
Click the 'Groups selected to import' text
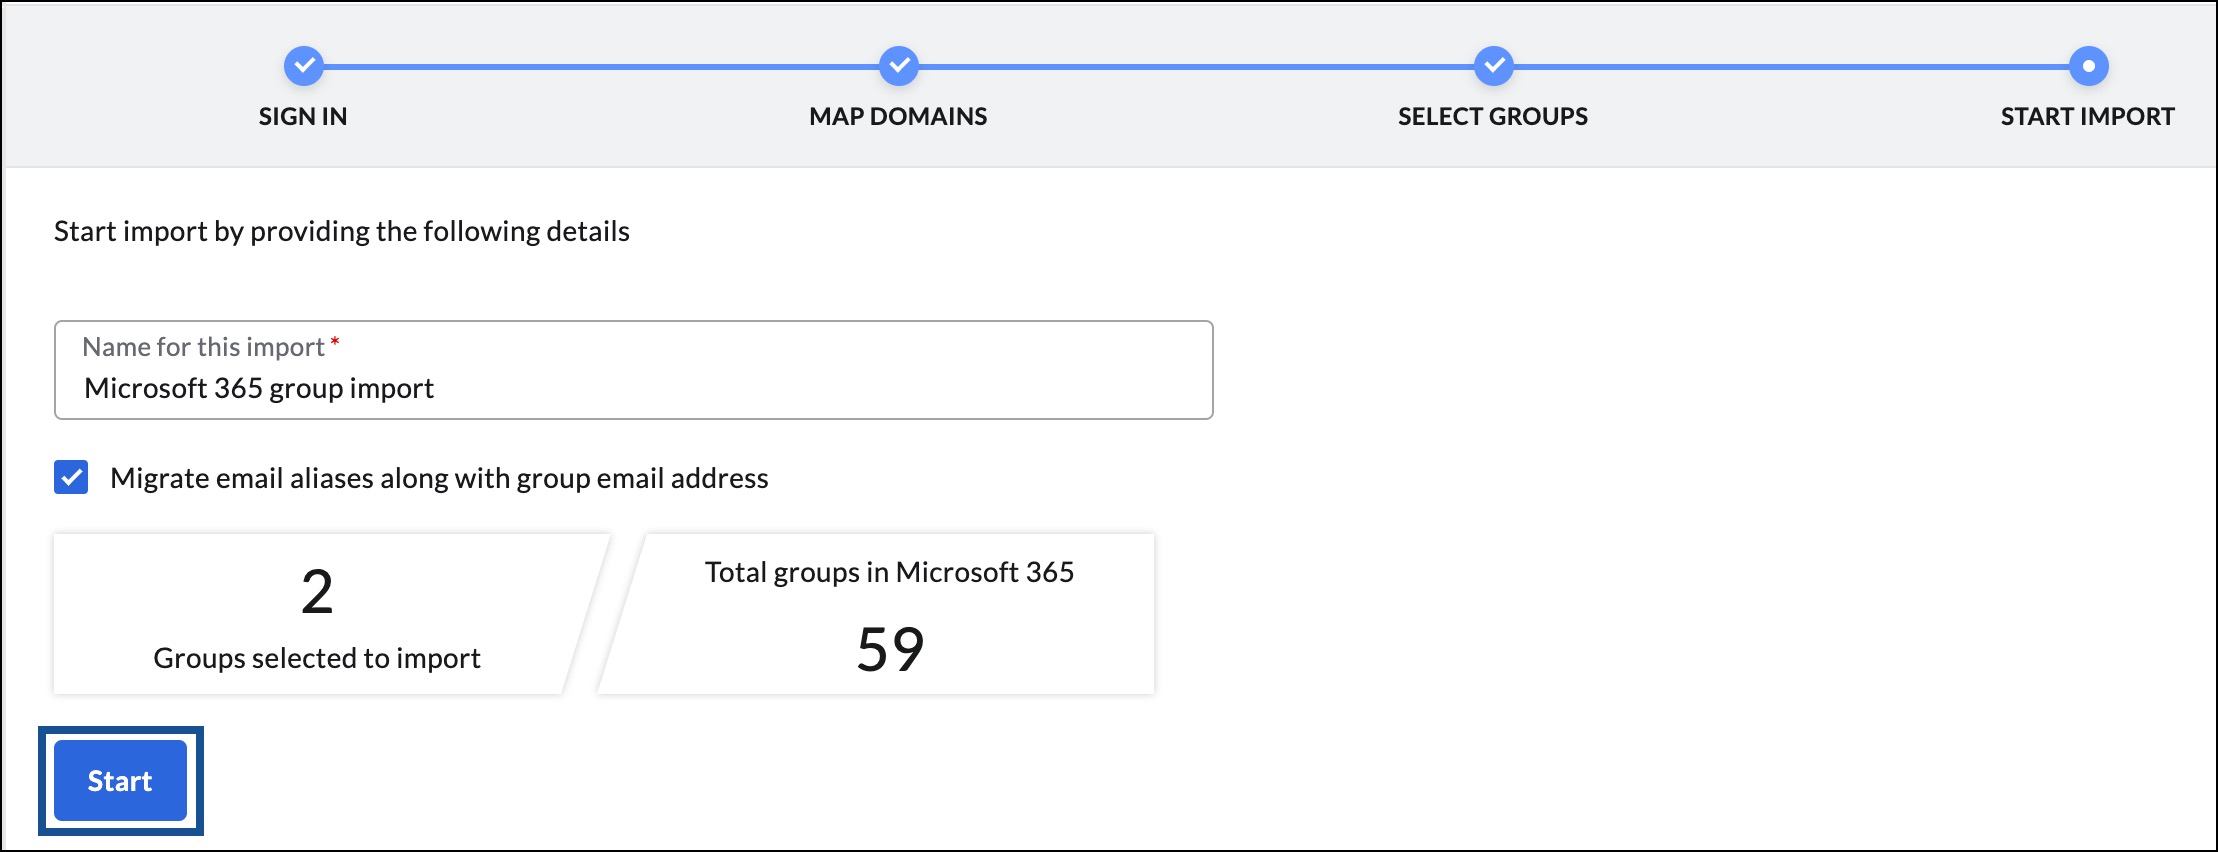[x=317, y=658]
